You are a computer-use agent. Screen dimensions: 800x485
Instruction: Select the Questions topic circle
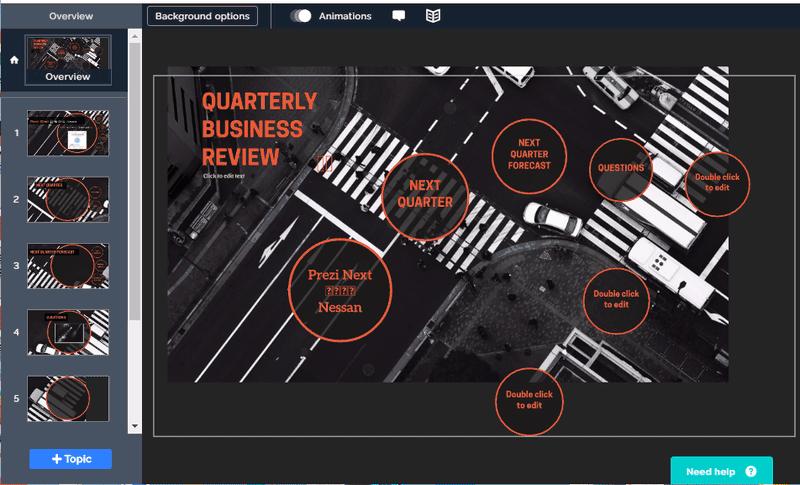click(x=620, y=169)
